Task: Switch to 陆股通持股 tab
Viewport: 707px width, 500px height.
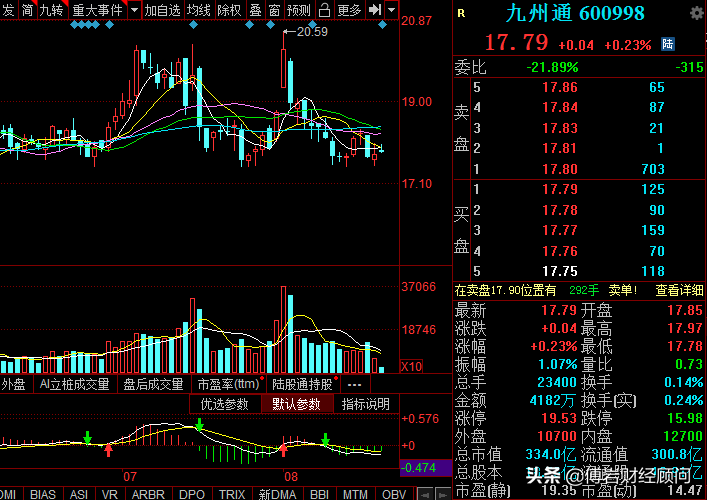Action: click(x=302, y=385)
